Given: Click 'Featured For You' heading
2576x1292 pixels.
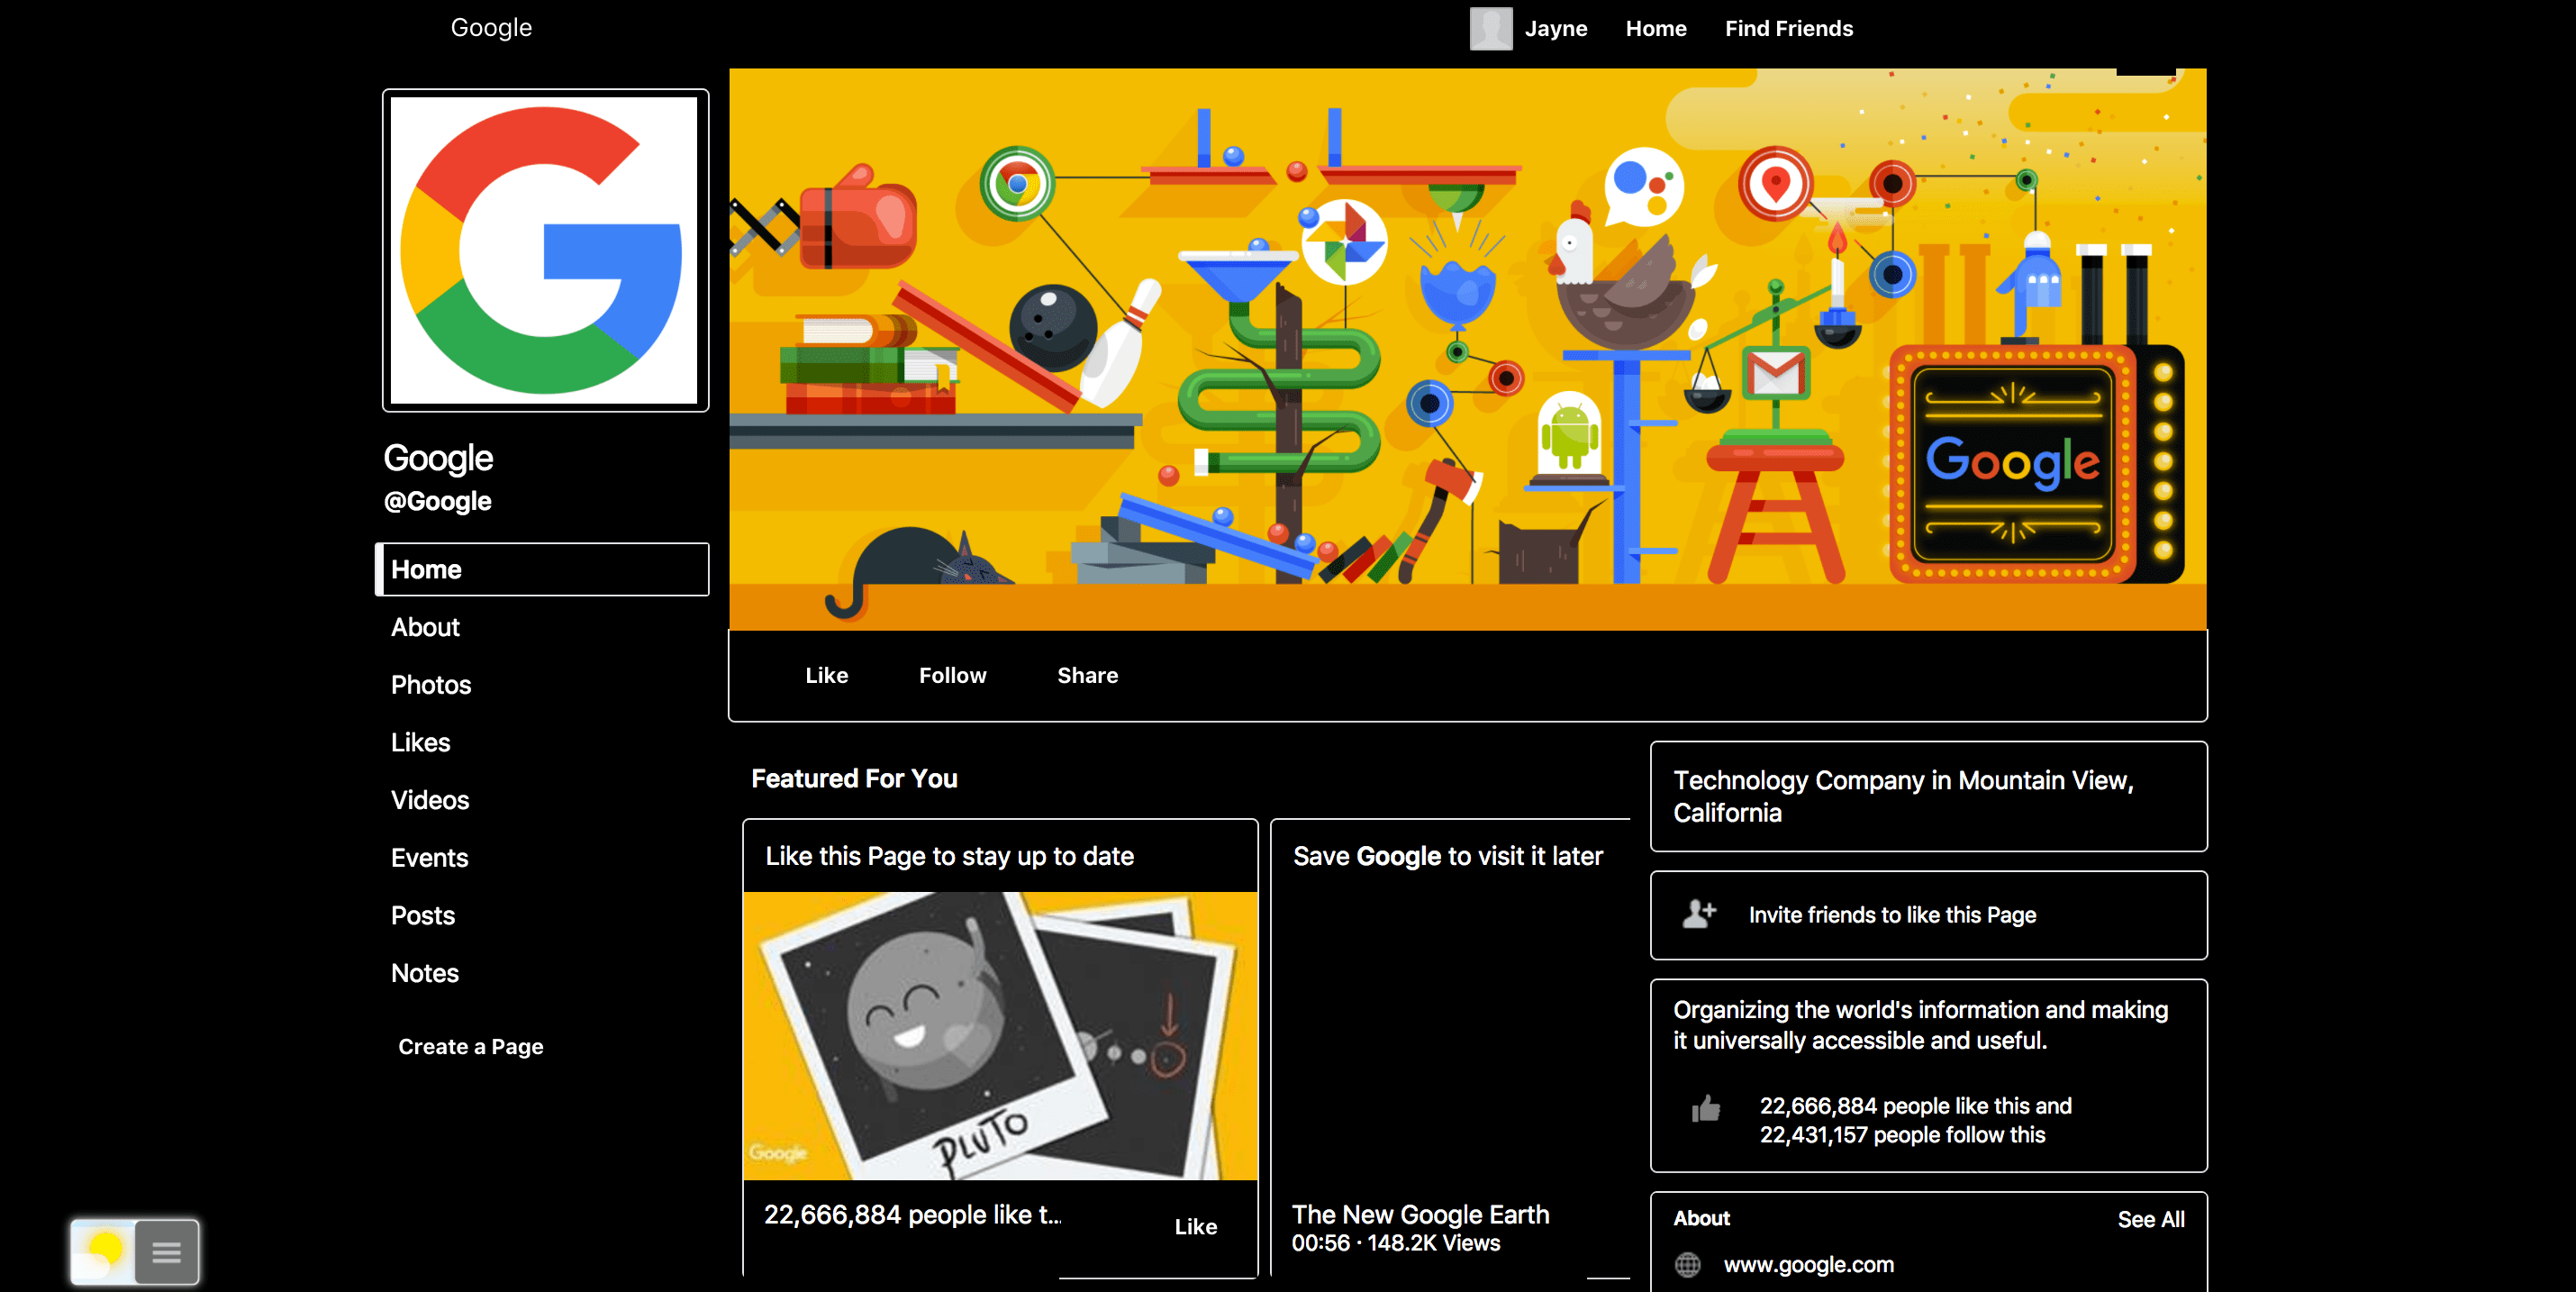Looking at the screenshot, I should click(854, 778).
